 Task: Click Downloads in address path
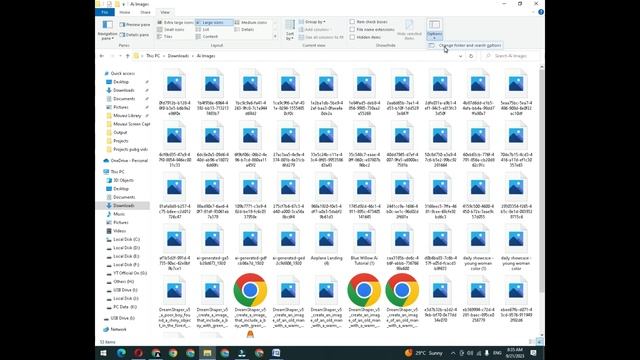[x=178, y=56]
